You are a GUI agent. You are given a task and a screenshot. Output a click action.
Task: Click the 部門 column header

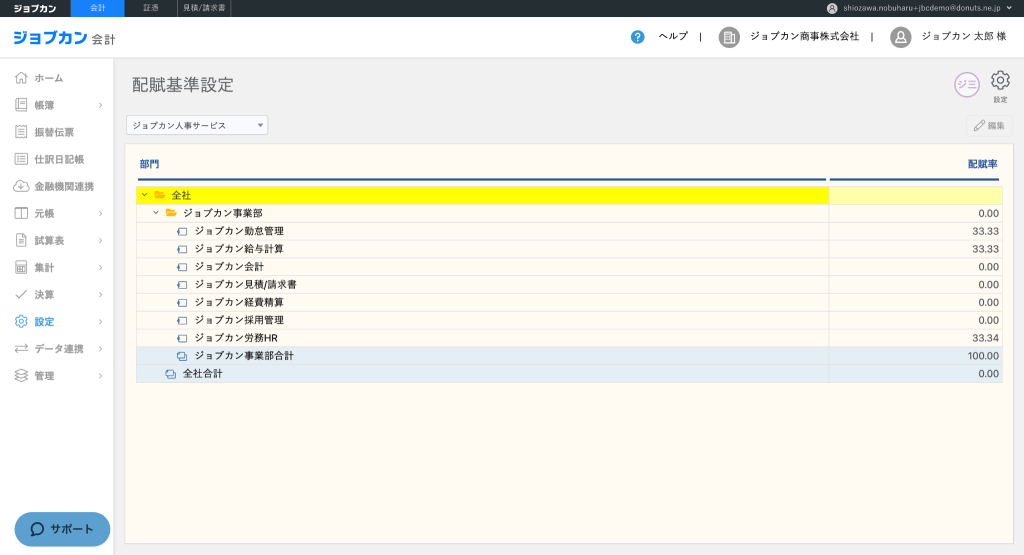point(149,164)
